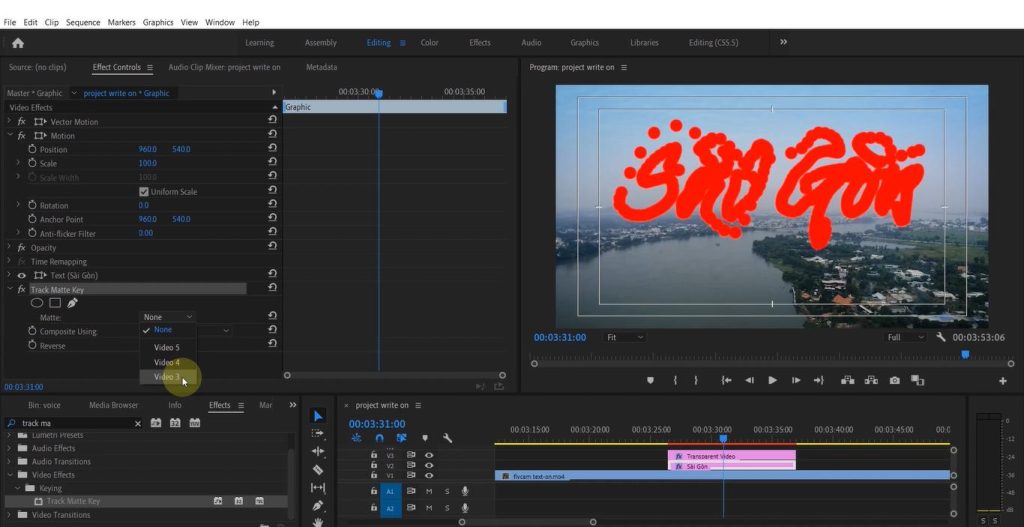Open timeline display settings wrench
The image size is (1024, 527).
[x=447, y=438]
